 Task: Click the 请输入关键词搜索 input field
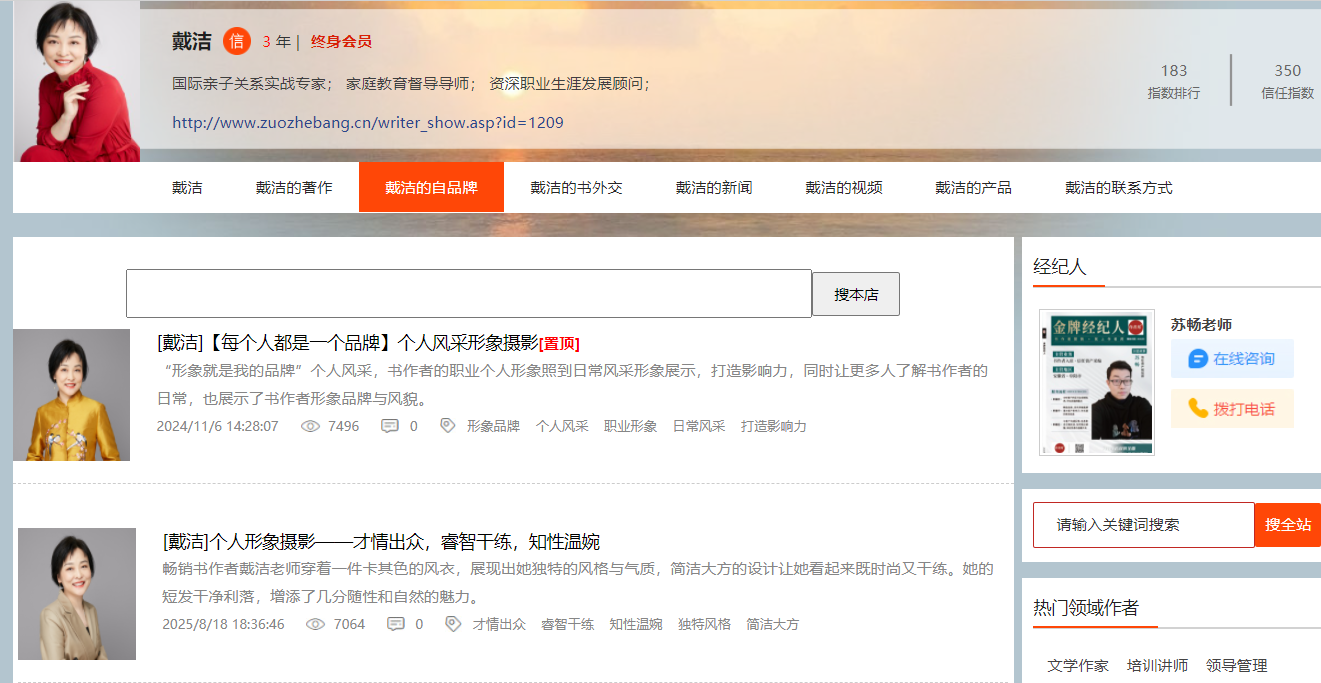click(x=1143, y=525)
